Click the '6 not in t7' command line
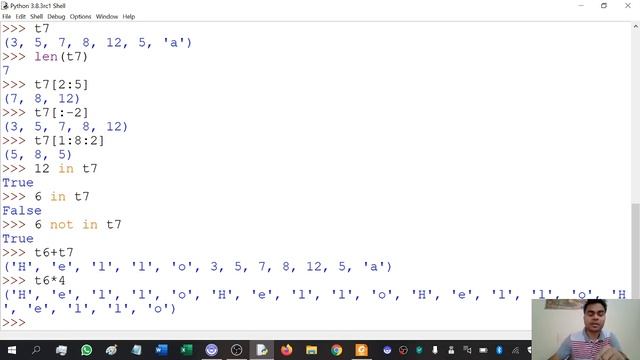The width and height of the screenshot is (640, 360). [78, 224]
